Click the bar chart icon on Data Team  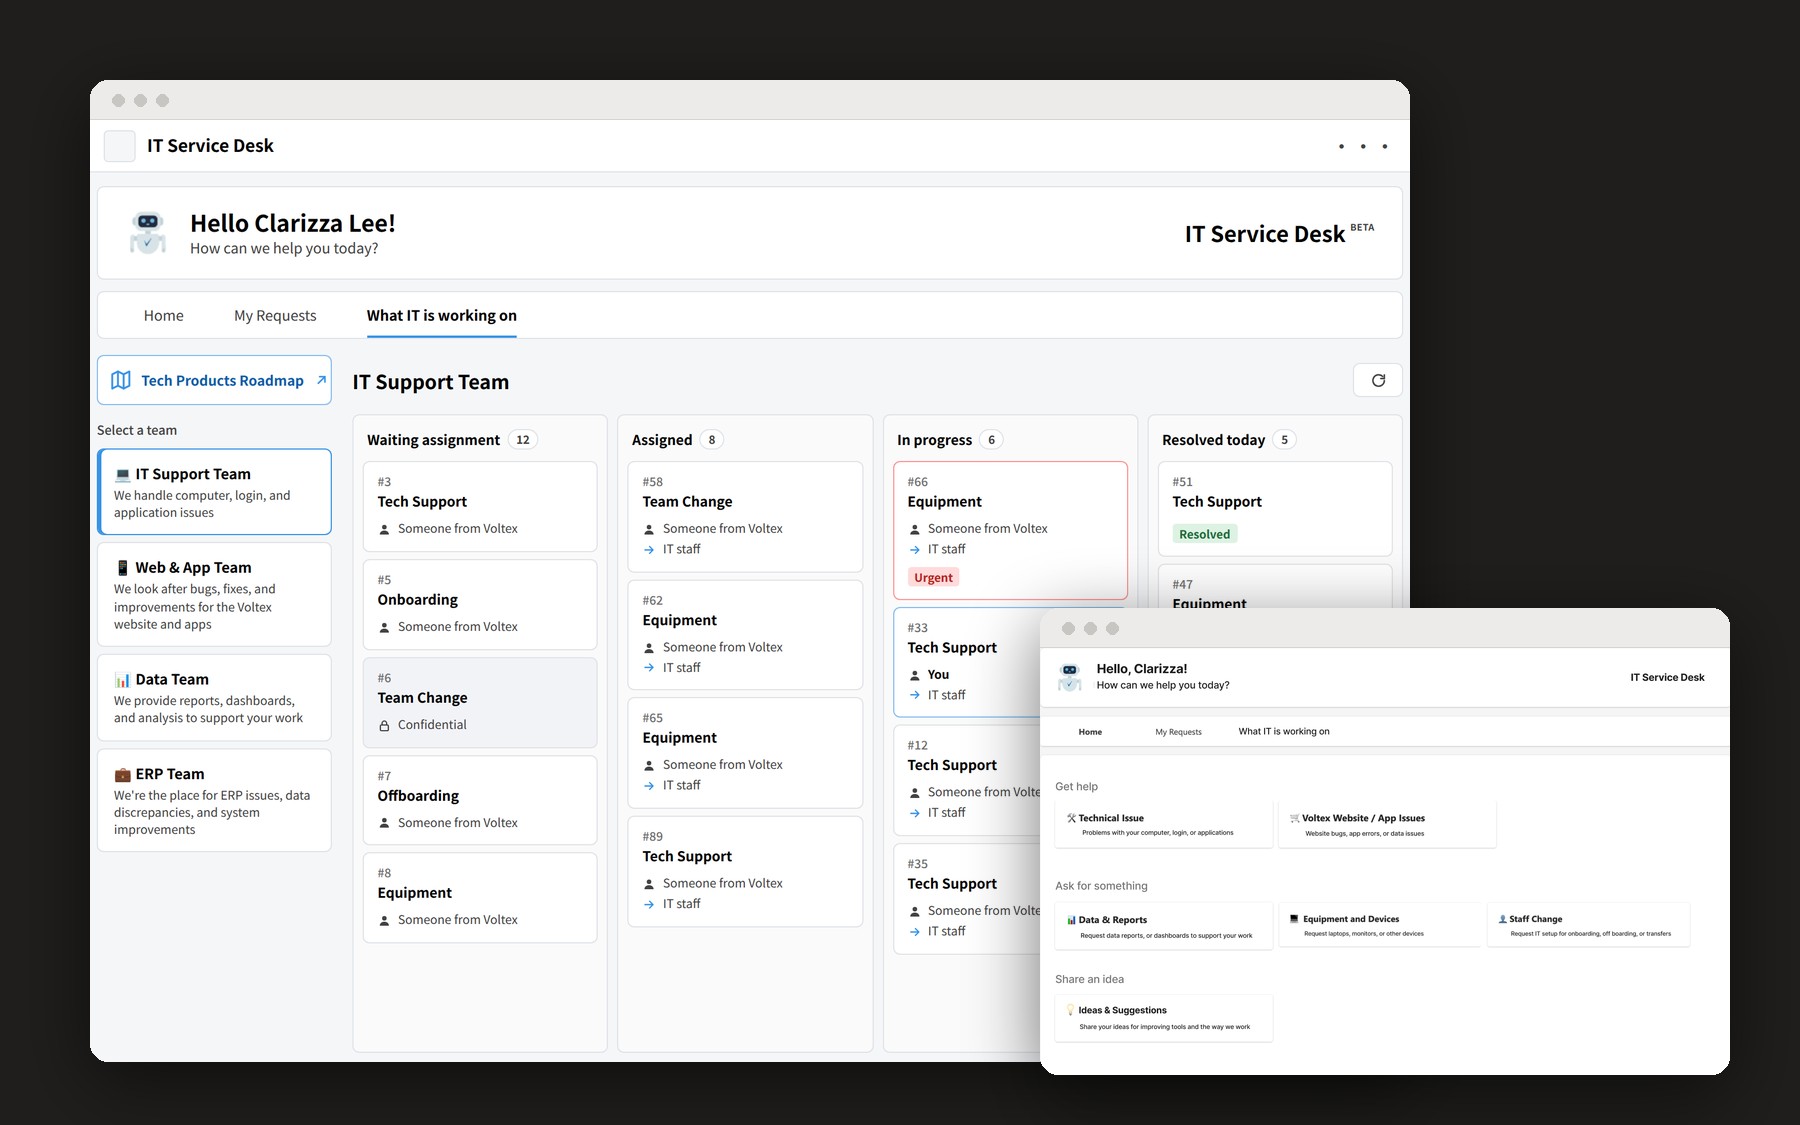[122, 680]
